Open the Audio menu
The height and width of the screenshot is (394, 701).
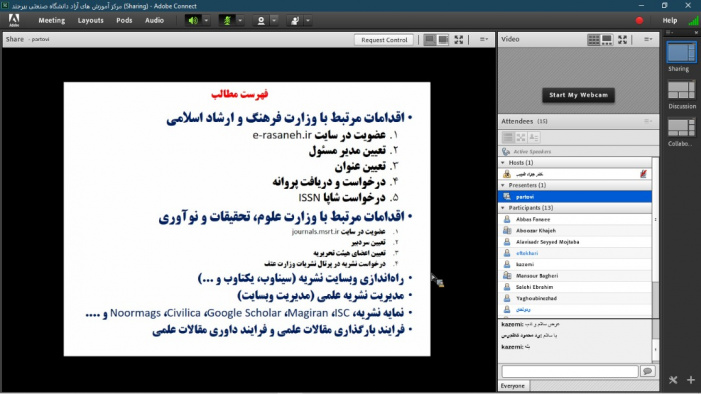click(154, 21)
